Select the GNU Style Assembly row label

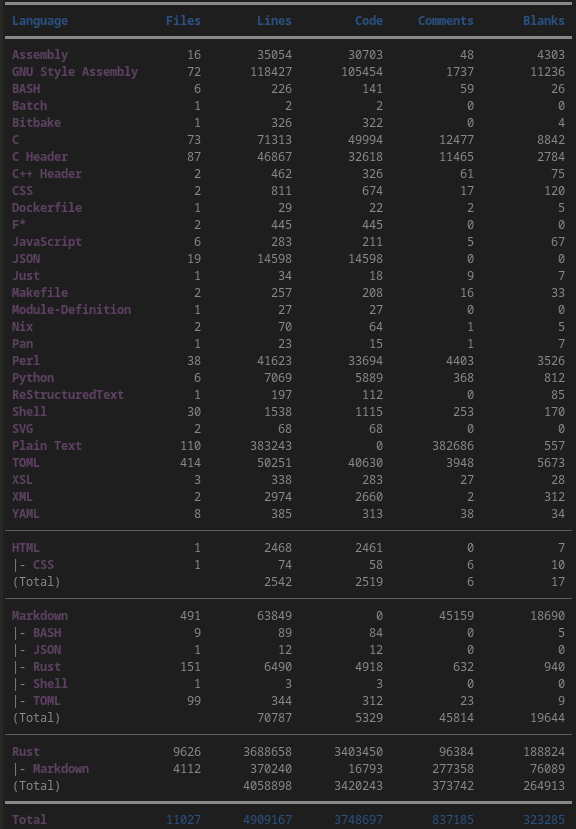(x=75, y=71)
